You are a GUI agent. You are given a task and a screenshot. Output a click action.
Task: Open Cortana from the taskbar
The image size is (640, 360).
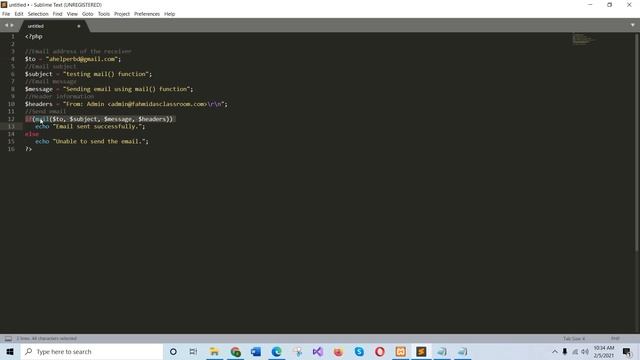173,351
